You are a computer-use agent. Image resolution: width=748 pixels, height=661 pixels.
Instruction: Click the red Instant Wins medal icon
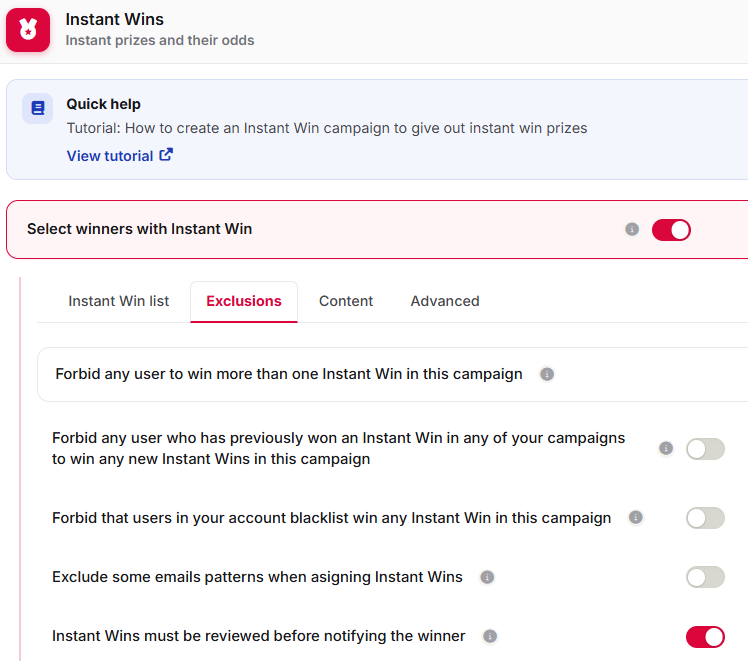(28, 30)
